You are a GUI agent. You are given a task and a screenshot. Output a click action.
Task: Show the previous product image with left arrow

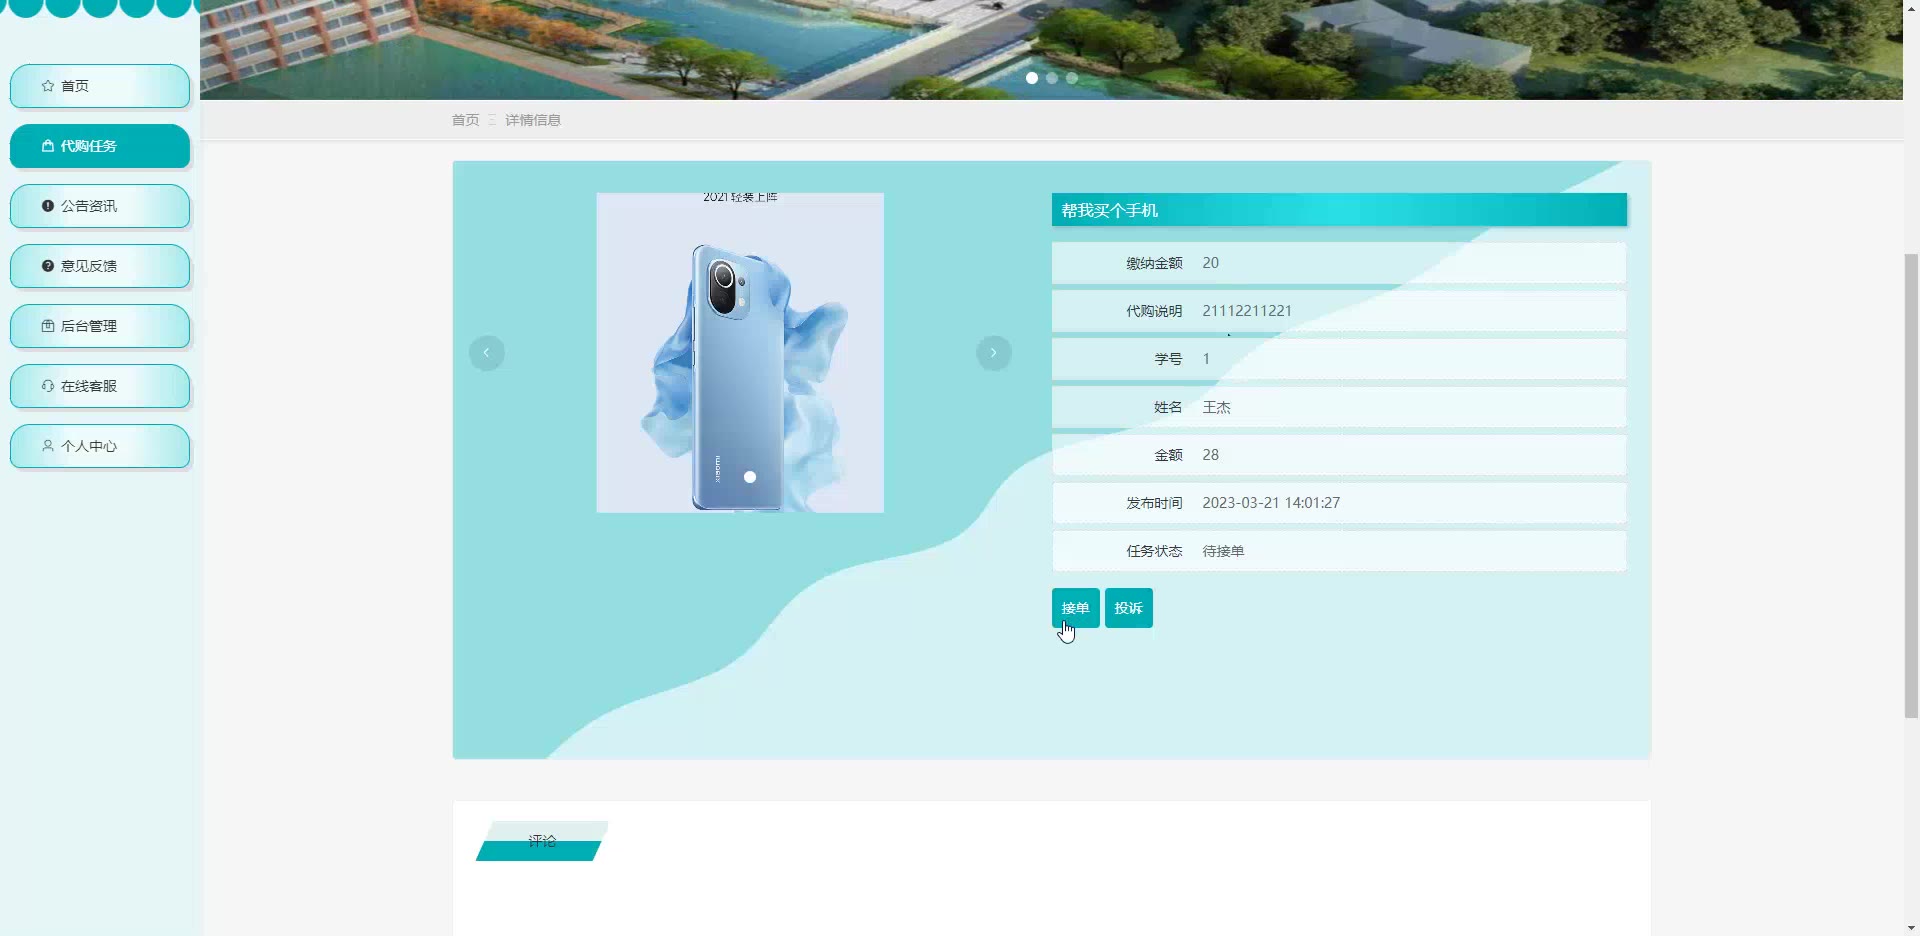pos(487,353)
